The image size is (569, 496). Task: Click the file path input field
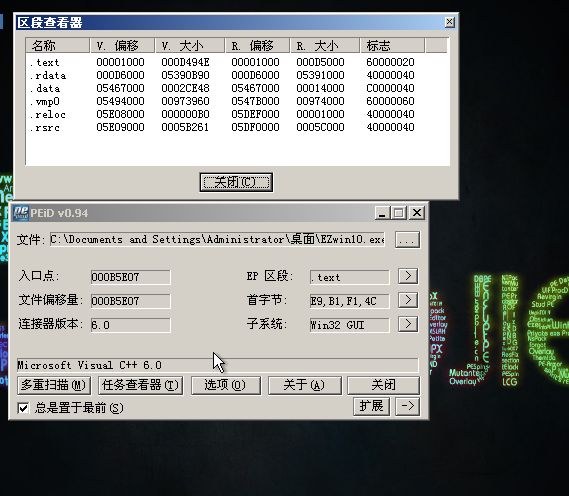pos(217,240)
